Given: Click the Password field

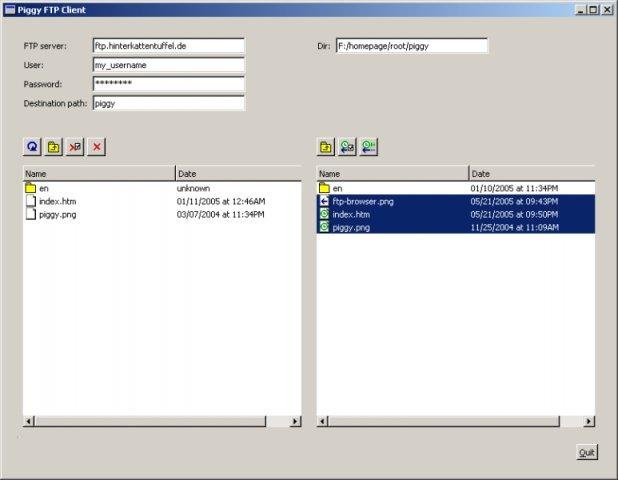Looking at the screenshot, I should pos(169,84).
